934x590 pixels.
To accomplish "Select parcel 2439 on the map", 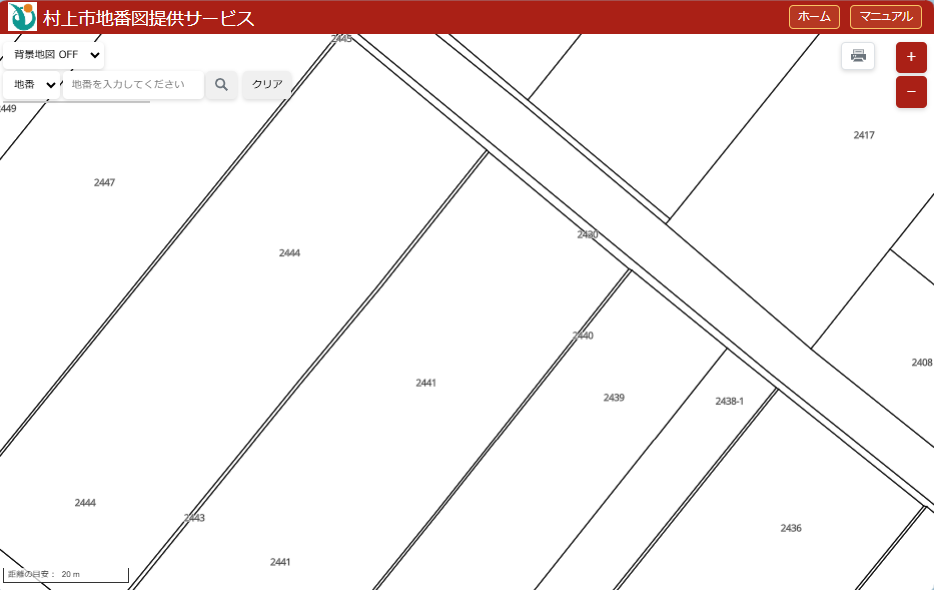I will [614, 398].
